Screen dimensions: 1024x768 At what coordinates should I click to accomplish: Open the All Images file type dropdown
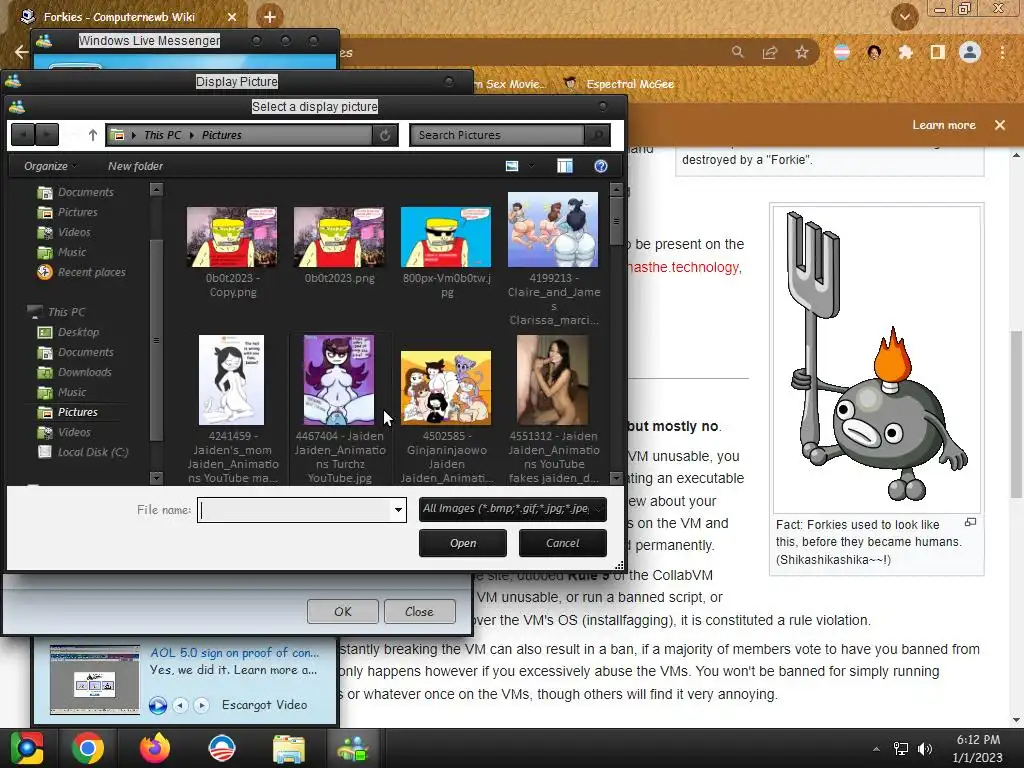pyautogui.click(x=513, y=509)
